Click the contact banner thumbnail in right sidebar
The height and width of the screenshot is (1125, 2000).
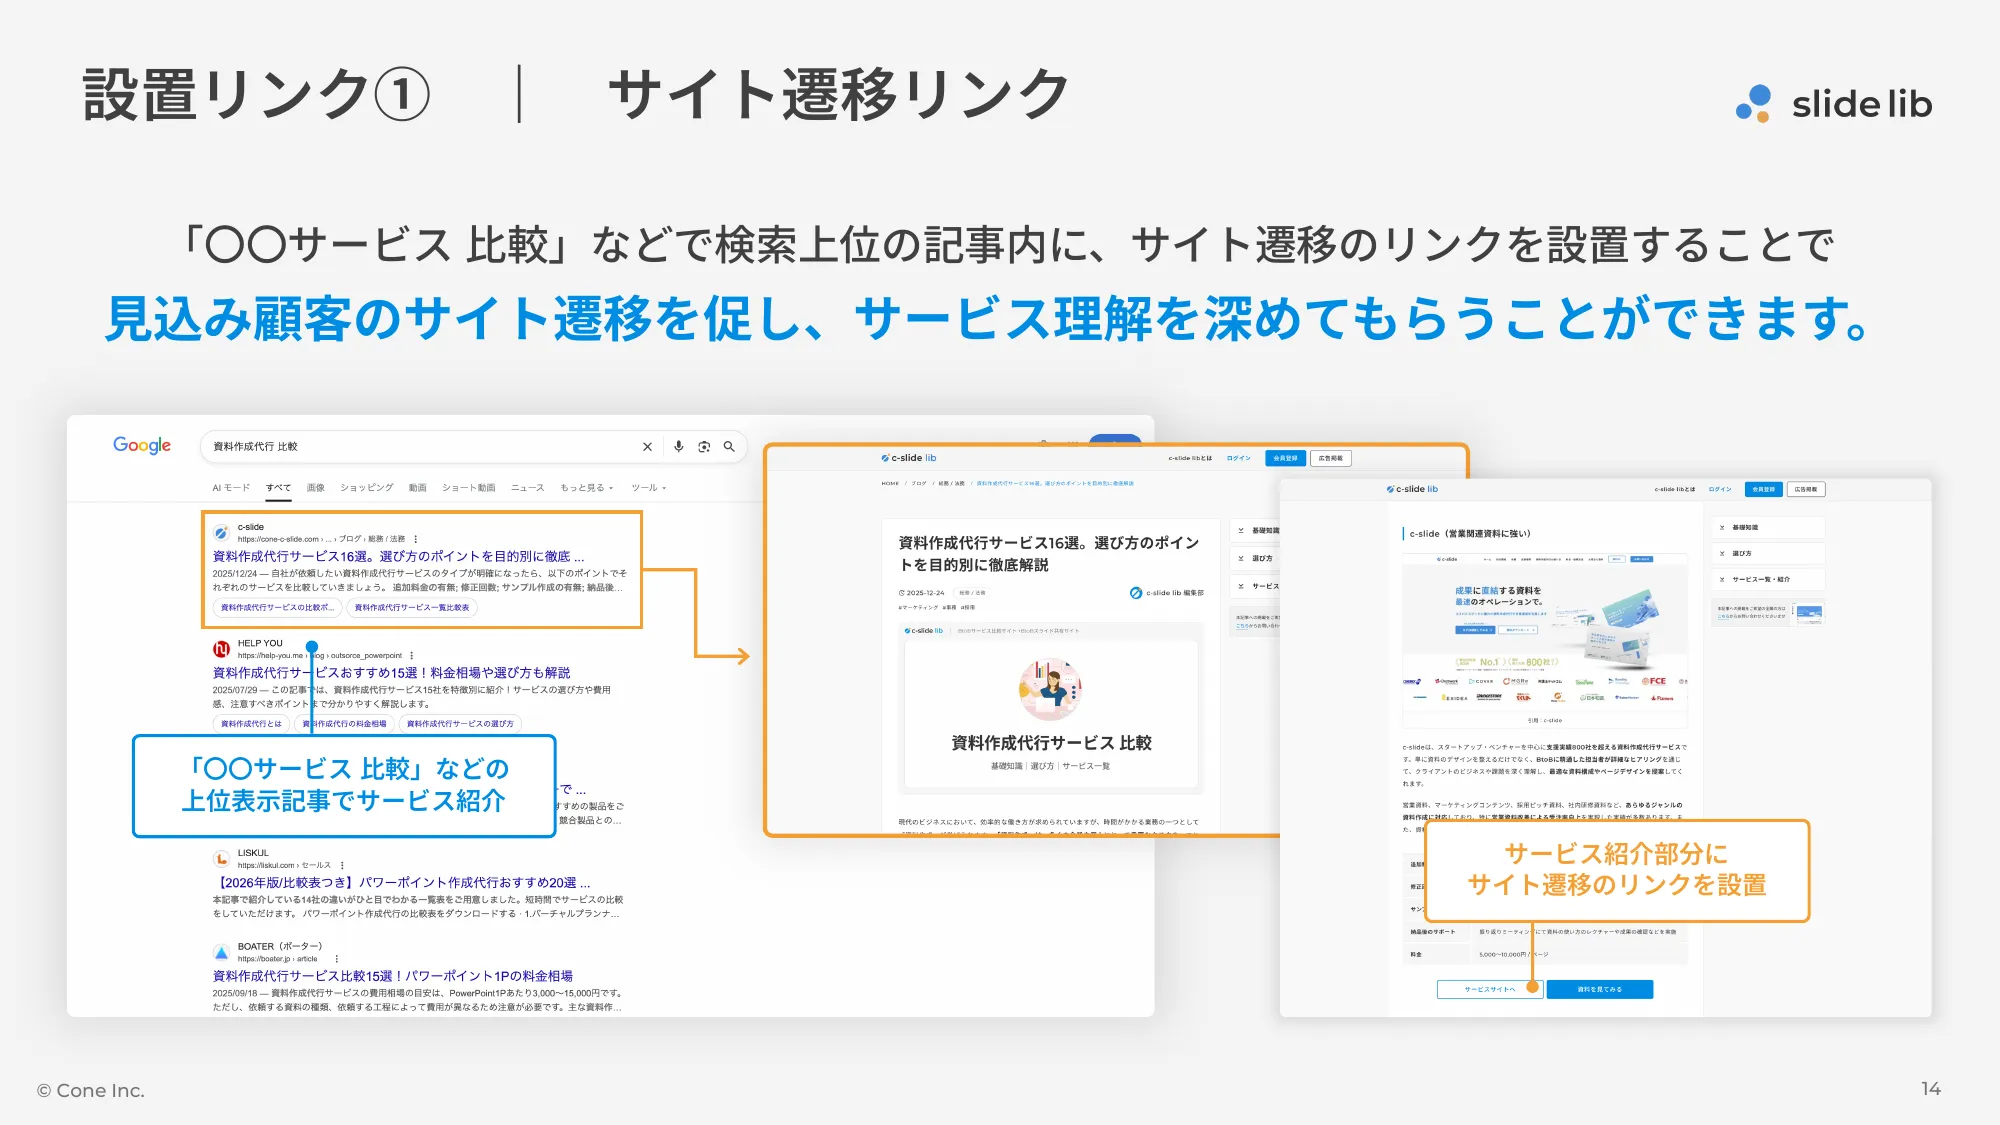pyautogui.click(x=1809, y=613)
